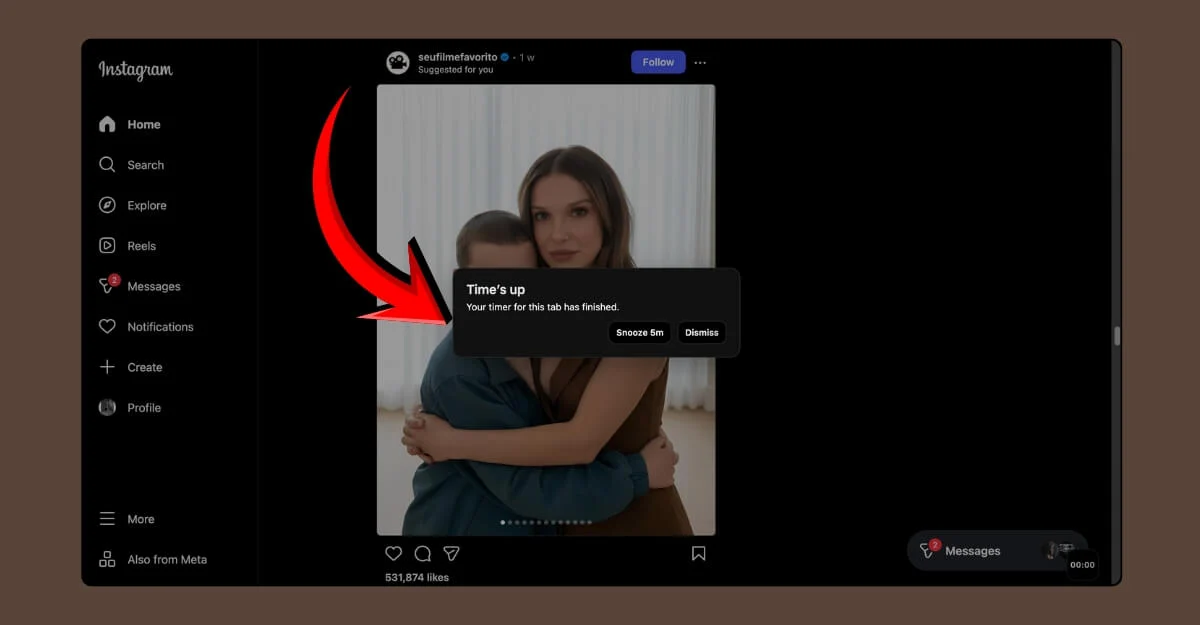
Task: Dismiss the timer notification
Action: coord(701,332)
